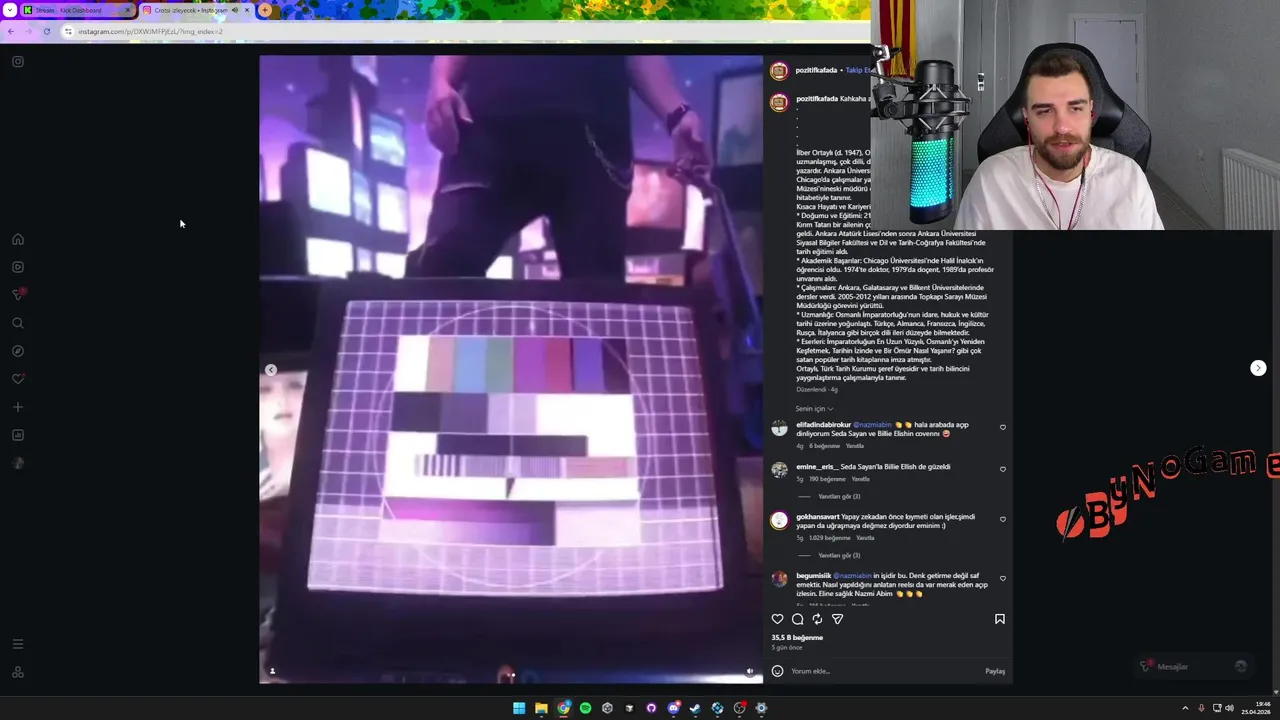This screenshot has width=1280, height=720.
Task: View tagged people icon on the video
Action: [x=272, y=671]
